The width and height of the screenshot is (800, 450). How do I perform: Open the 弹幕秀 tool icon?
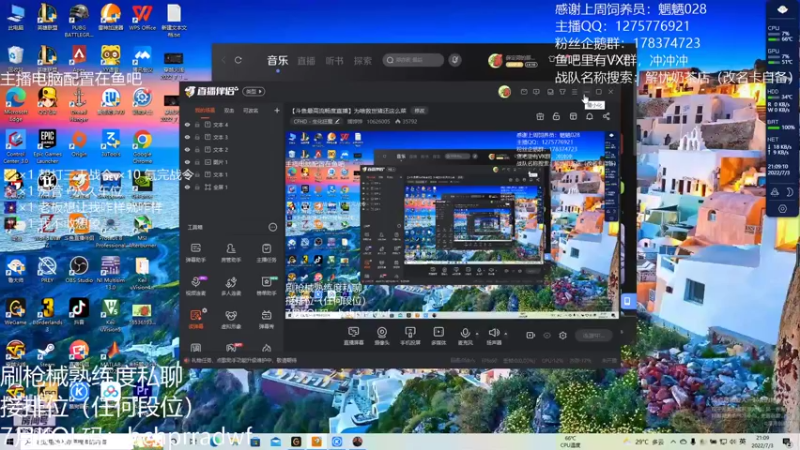[x=266, y=319]
